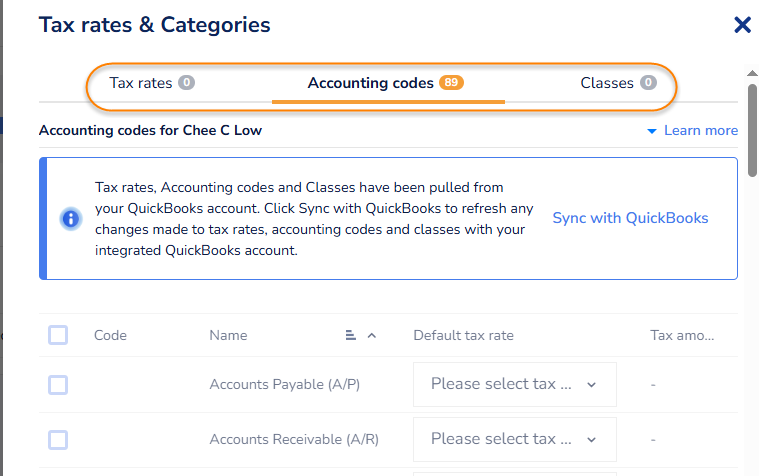
Task: Toggle the select-all checkbox in table header
Action: (x=58, y=335)
